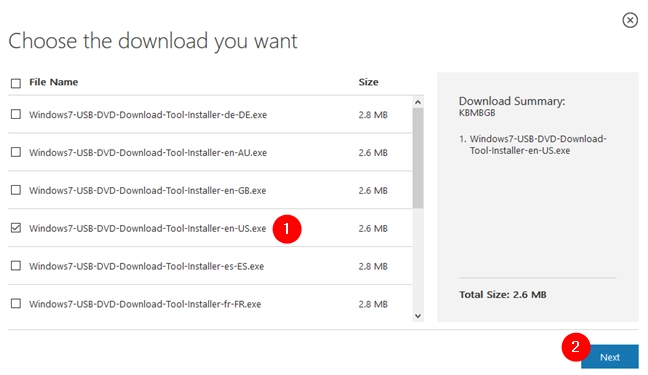The image size is (648, 375).
Task: Click the Next button
Action: click(610, 357)
